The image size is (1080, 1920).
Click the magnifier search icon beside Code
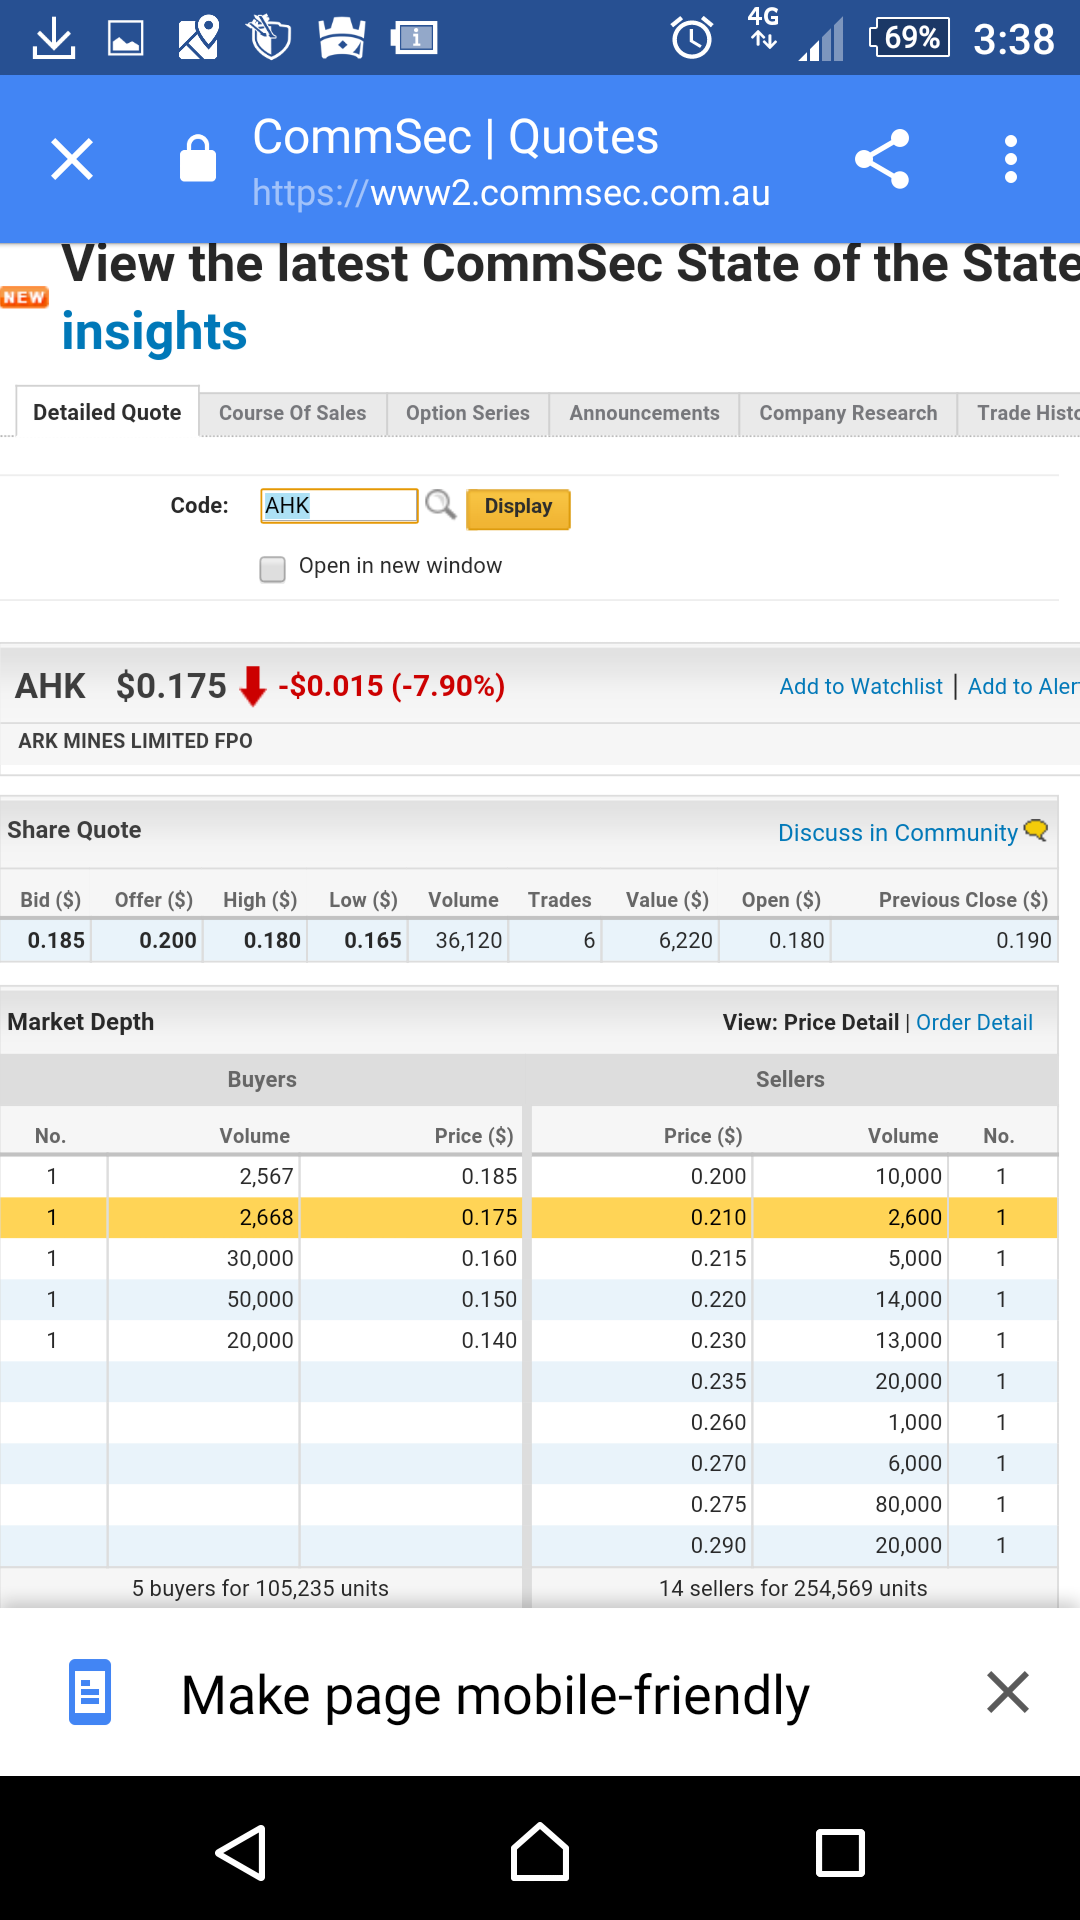click(440, 504)
